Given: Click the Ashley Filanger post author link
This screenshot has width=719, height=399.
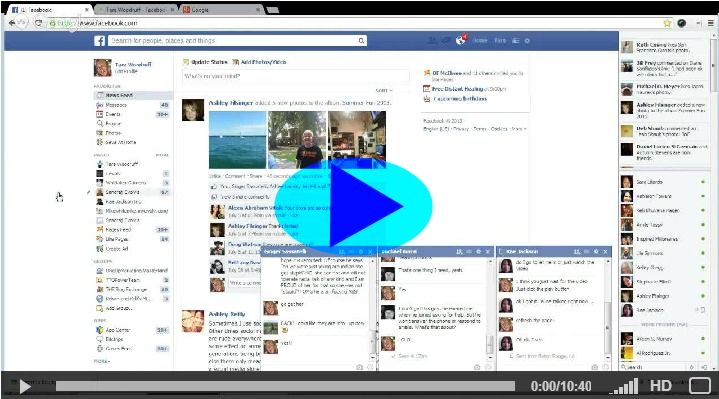Looking at the screenshot, I should tap(231, 103).
